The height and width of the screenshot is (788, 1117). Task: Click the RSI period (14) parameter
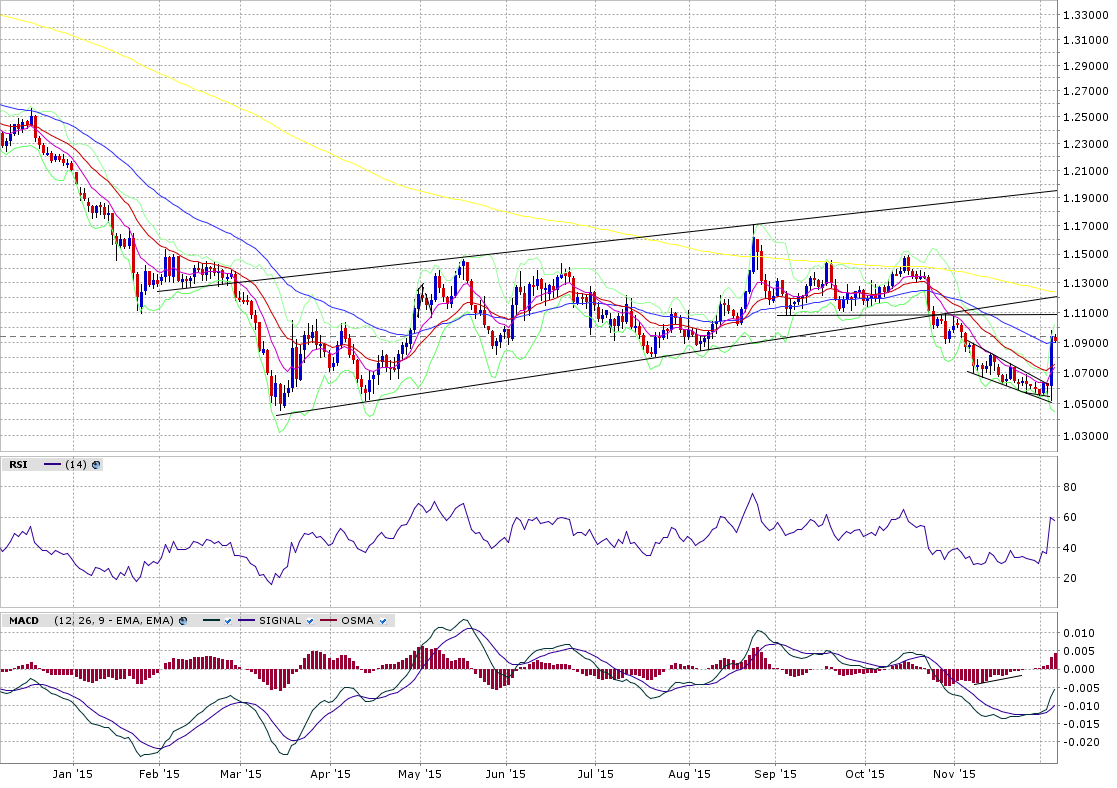point(77,464)
